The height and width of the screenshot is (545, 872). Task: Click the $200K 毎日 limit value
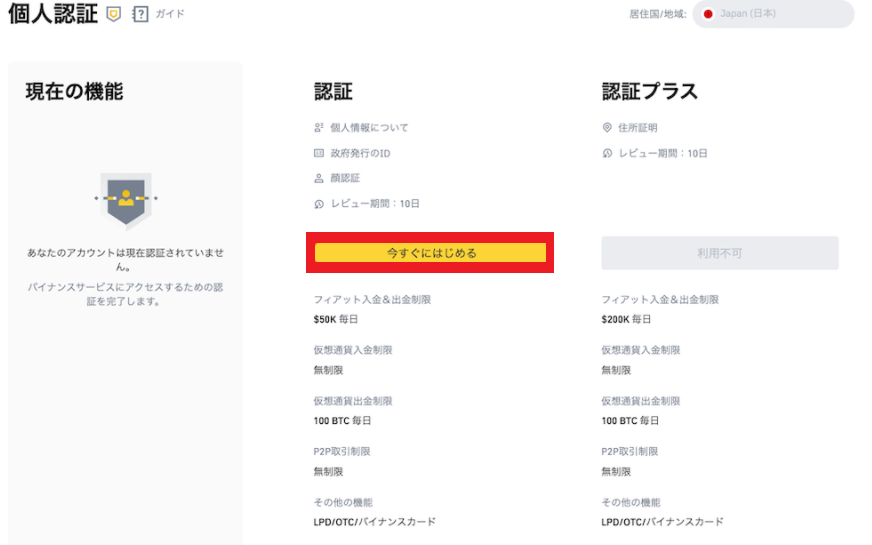(626, 319)
